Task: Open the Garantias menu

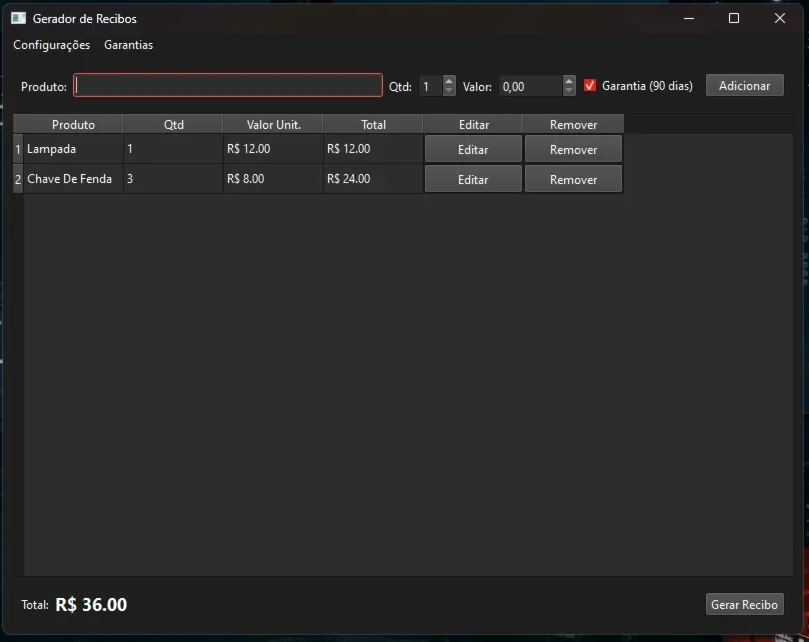Action: click(x=128, y=45)
